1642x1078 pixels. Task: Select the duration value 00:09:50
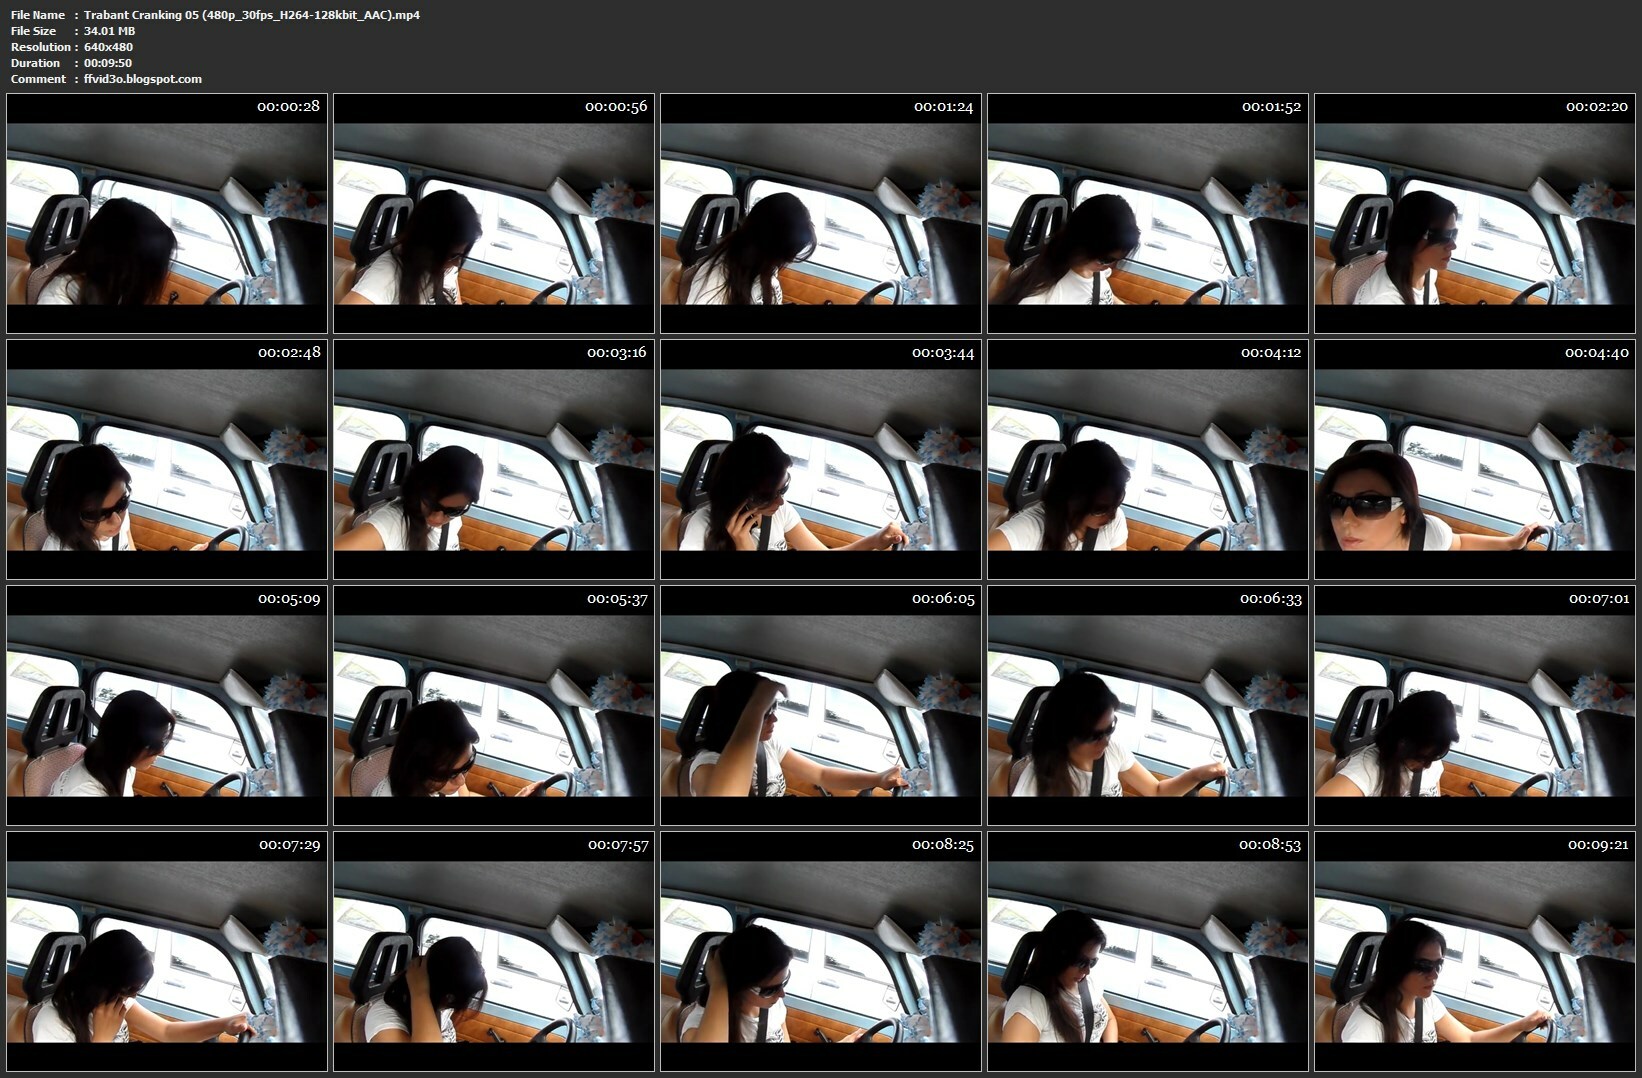click(108, 63)
